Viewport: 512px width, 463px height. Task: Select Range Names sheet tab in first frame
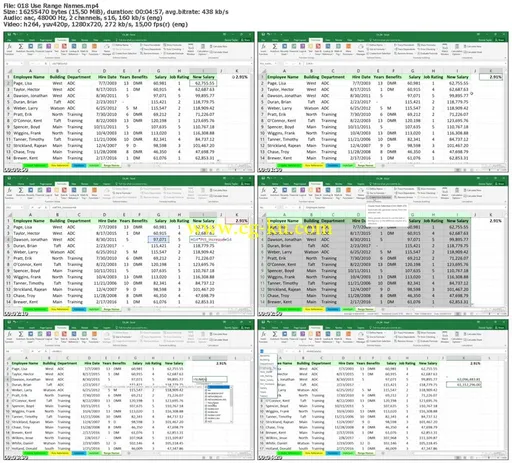112,166
